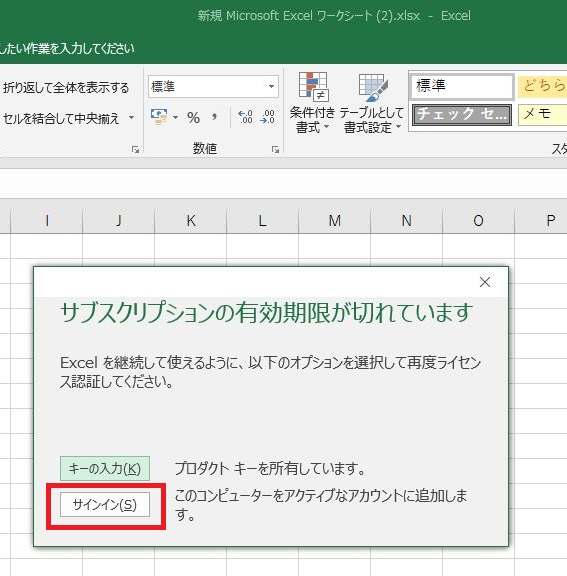Click the キーの入力(K) button

[x=105, y=468]
